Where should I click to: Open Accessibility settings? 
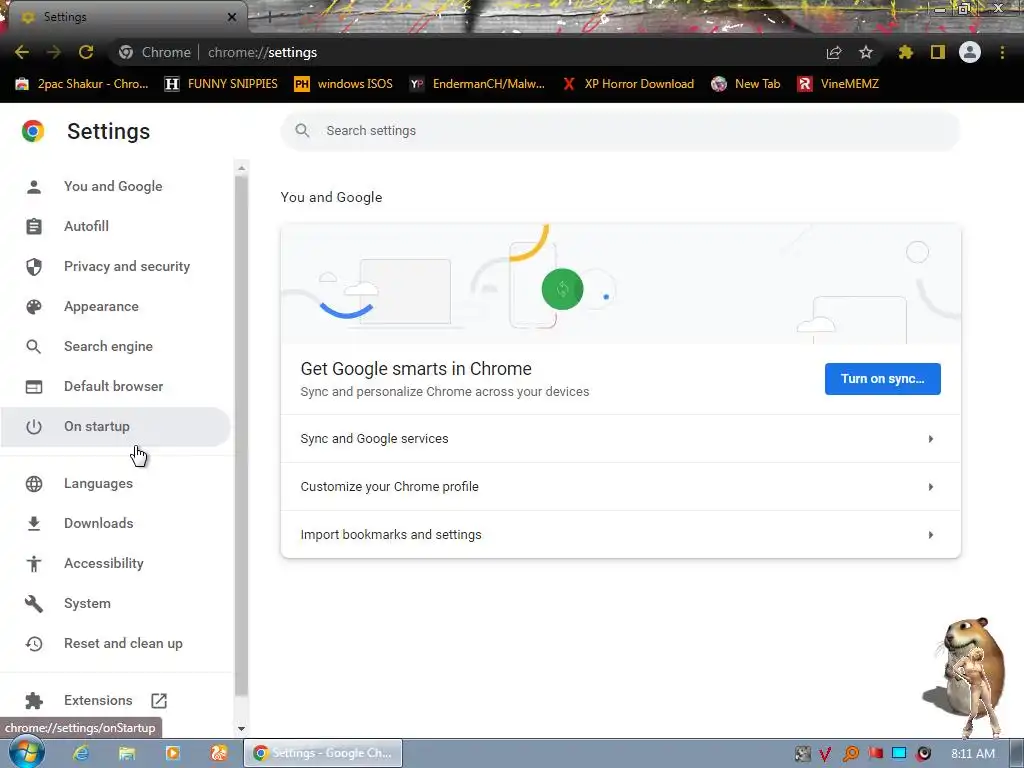115,563
